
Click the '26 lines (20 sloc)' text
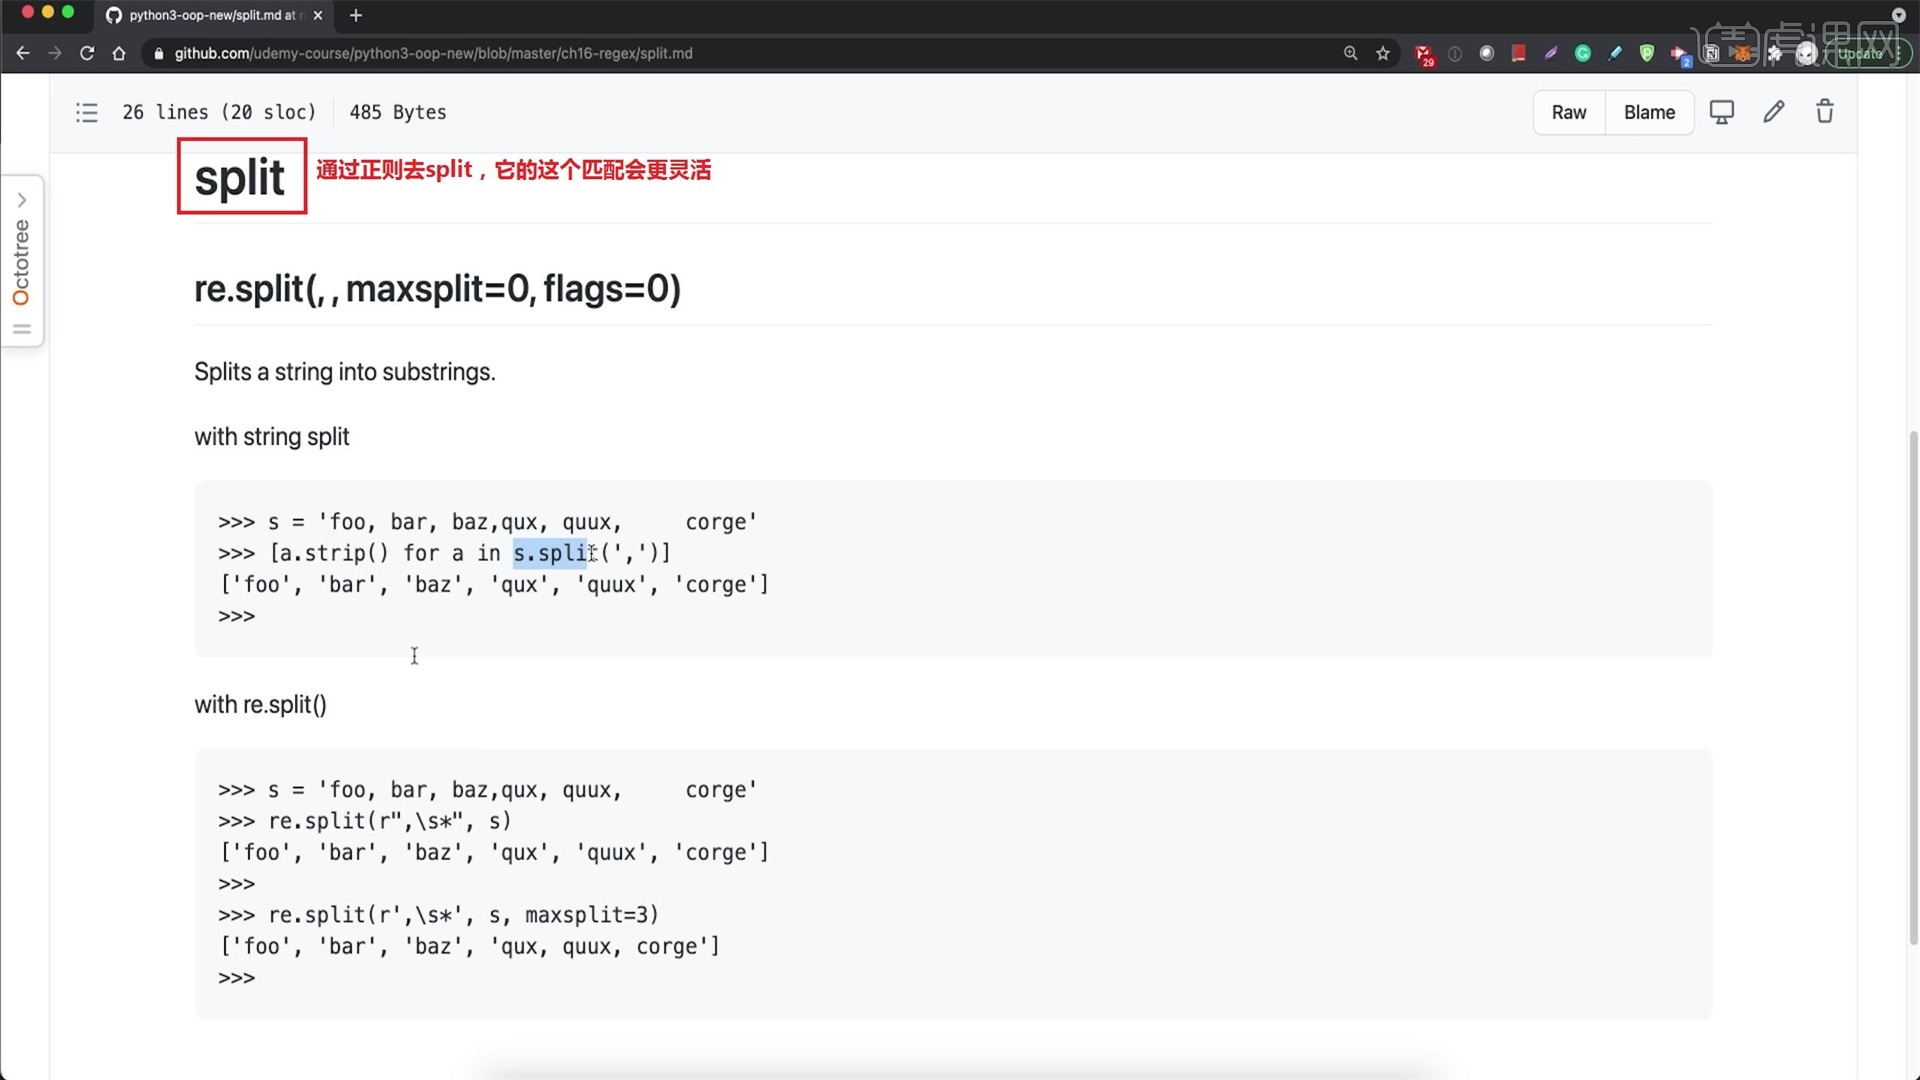(x=219, y=112)
